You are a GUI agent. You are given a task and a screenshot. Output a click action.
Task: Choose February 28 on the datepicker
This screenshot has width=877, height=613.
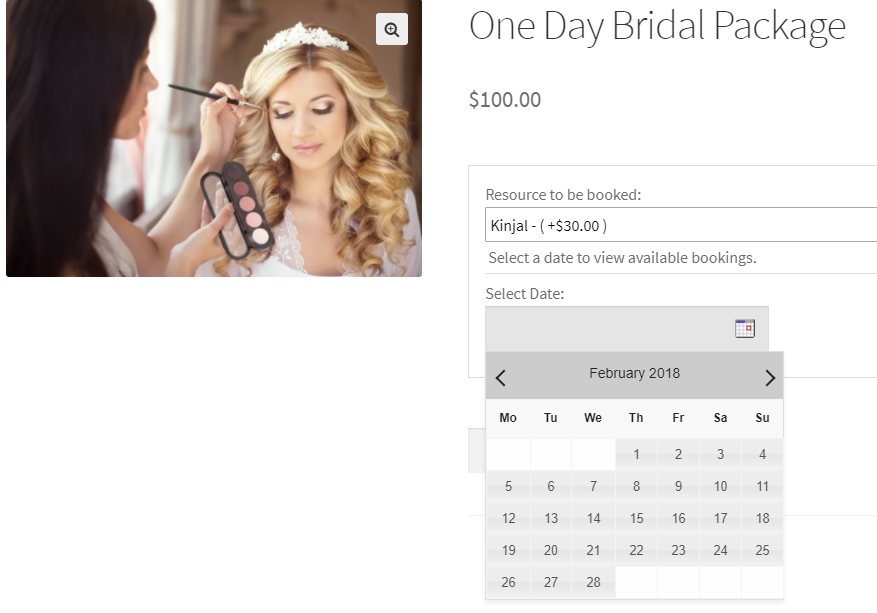click(593, 582)
